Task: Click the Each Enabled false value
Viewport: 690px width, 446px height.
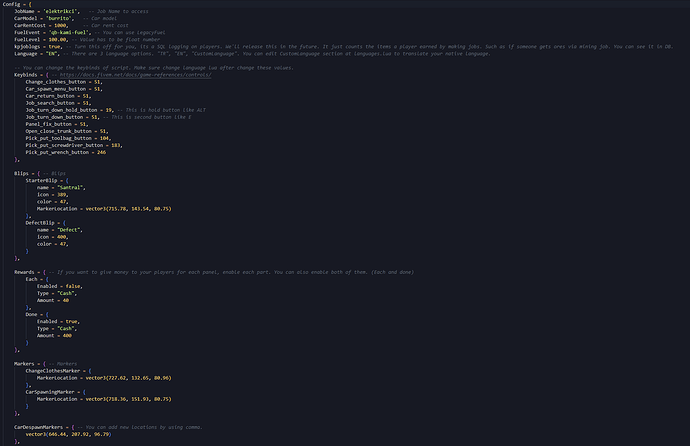Action: pyautogui.click(x=73, y=286)
